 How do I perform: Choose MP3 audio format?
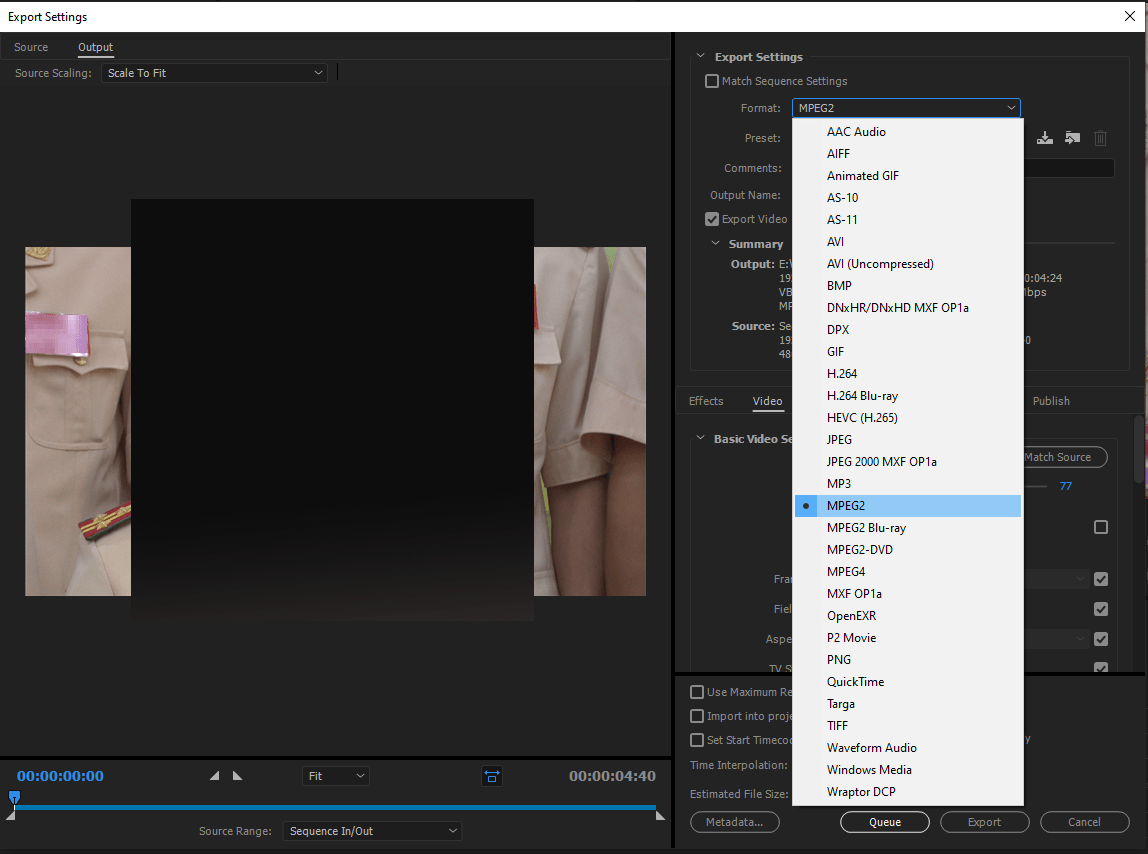tap(908, 483)
